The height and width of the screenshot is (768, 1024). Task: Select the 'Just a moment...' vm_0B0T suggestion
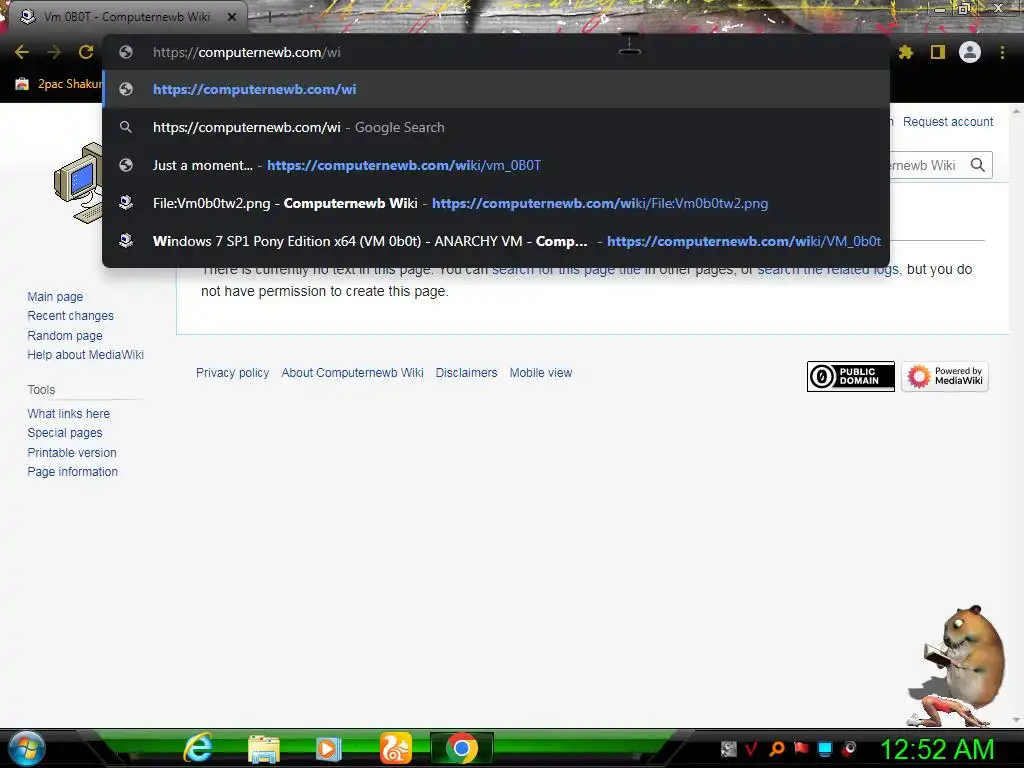coord(496,165)
